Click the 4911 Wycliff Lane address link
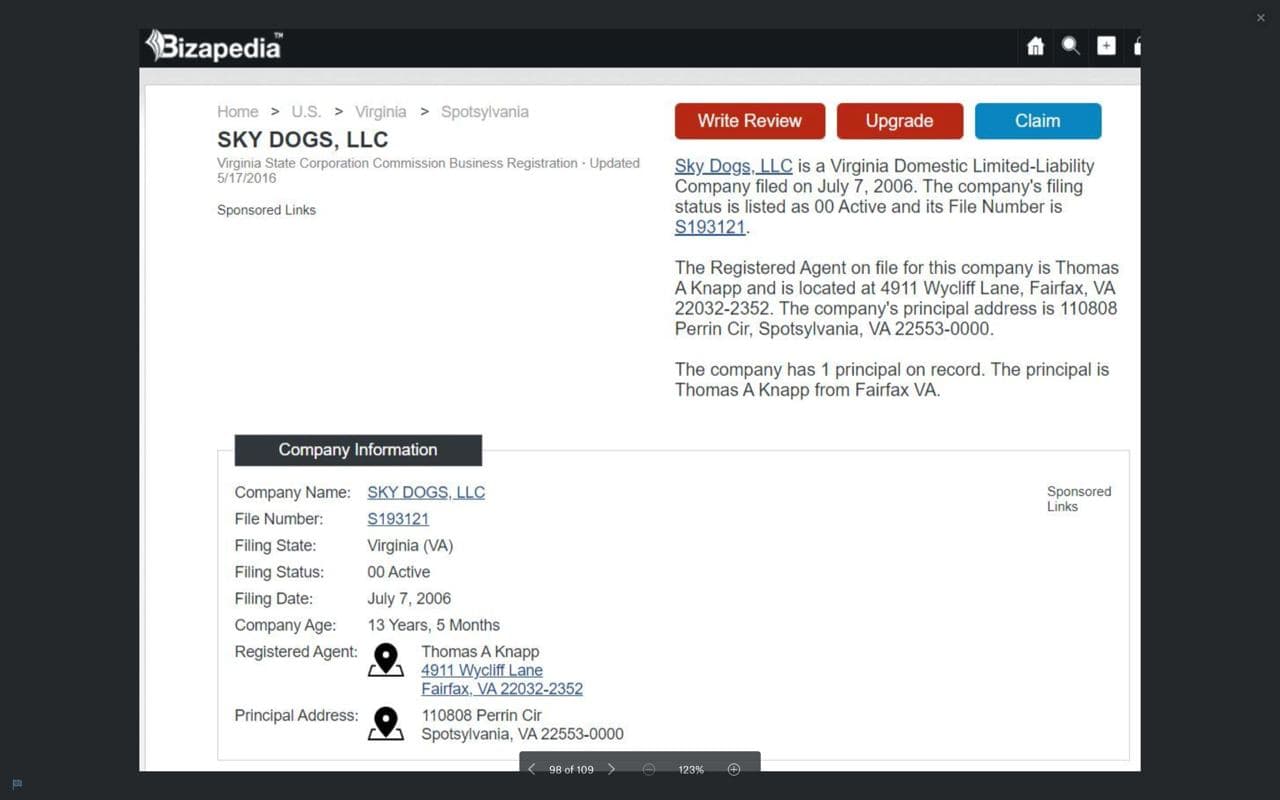 pyautogui.click(x=482, y=670)
